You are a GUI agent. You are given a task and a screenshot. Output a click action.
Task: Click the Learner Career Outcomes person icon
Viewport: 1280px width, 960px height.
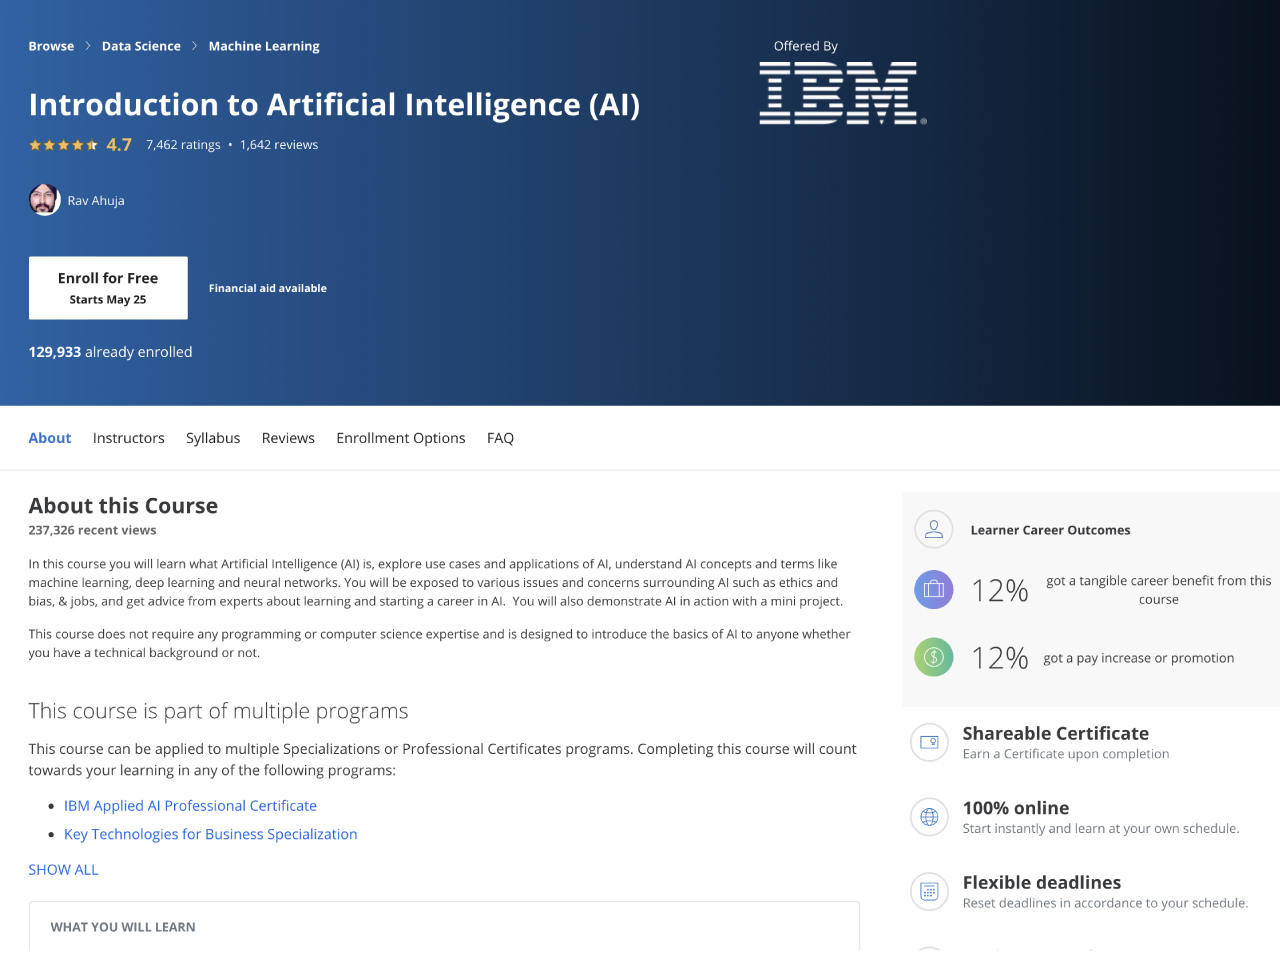(933, 529)
